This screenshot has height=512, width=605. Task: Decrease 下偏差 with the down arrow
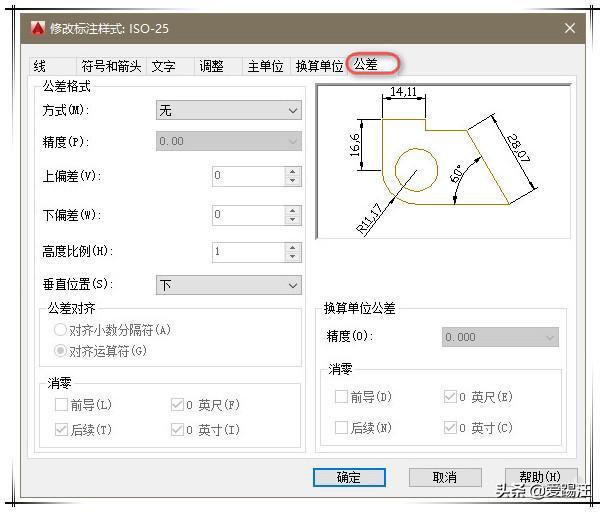tap(293, 220)
